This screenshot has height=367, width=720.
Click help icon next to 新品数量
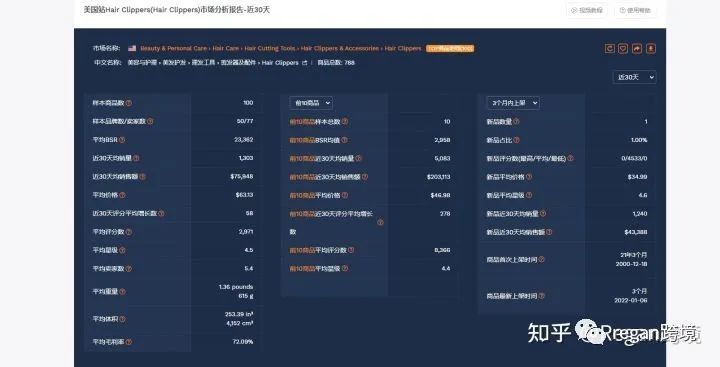pos(516,121)
